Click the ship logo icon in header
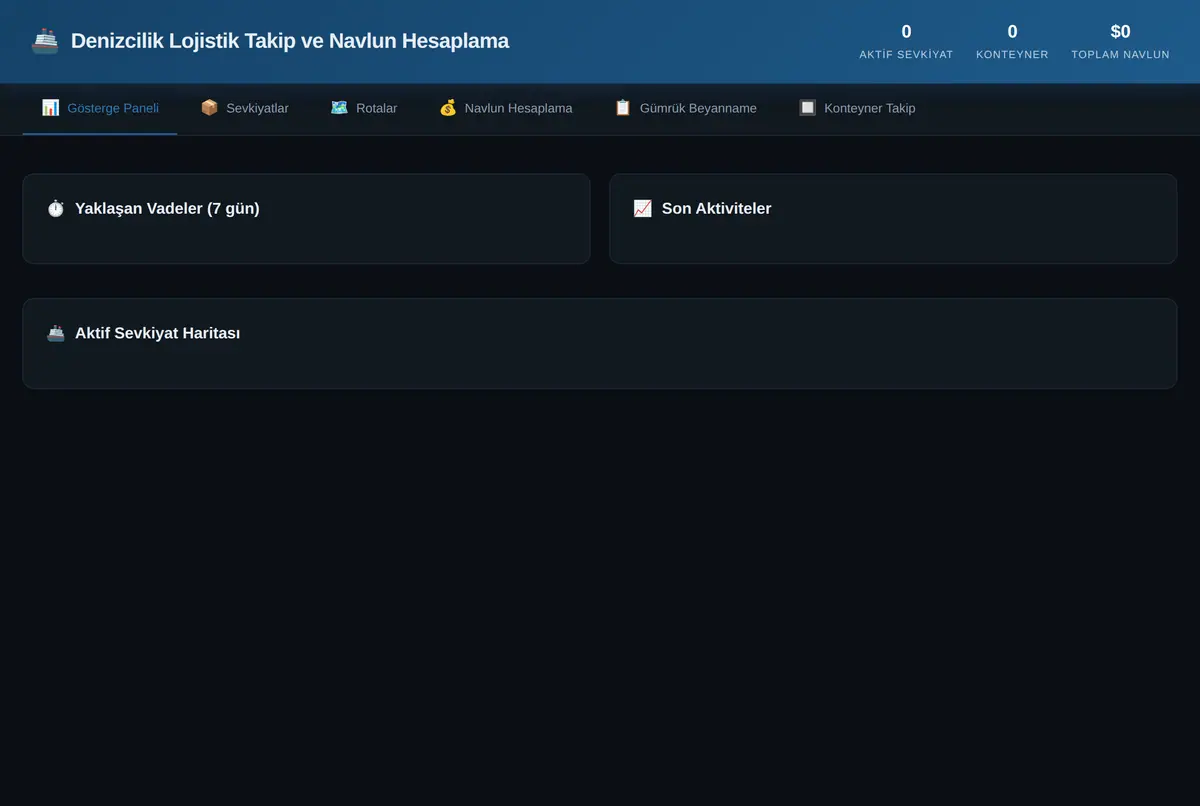The height and width of the screenshot is (806, 1200). point(45,41)
